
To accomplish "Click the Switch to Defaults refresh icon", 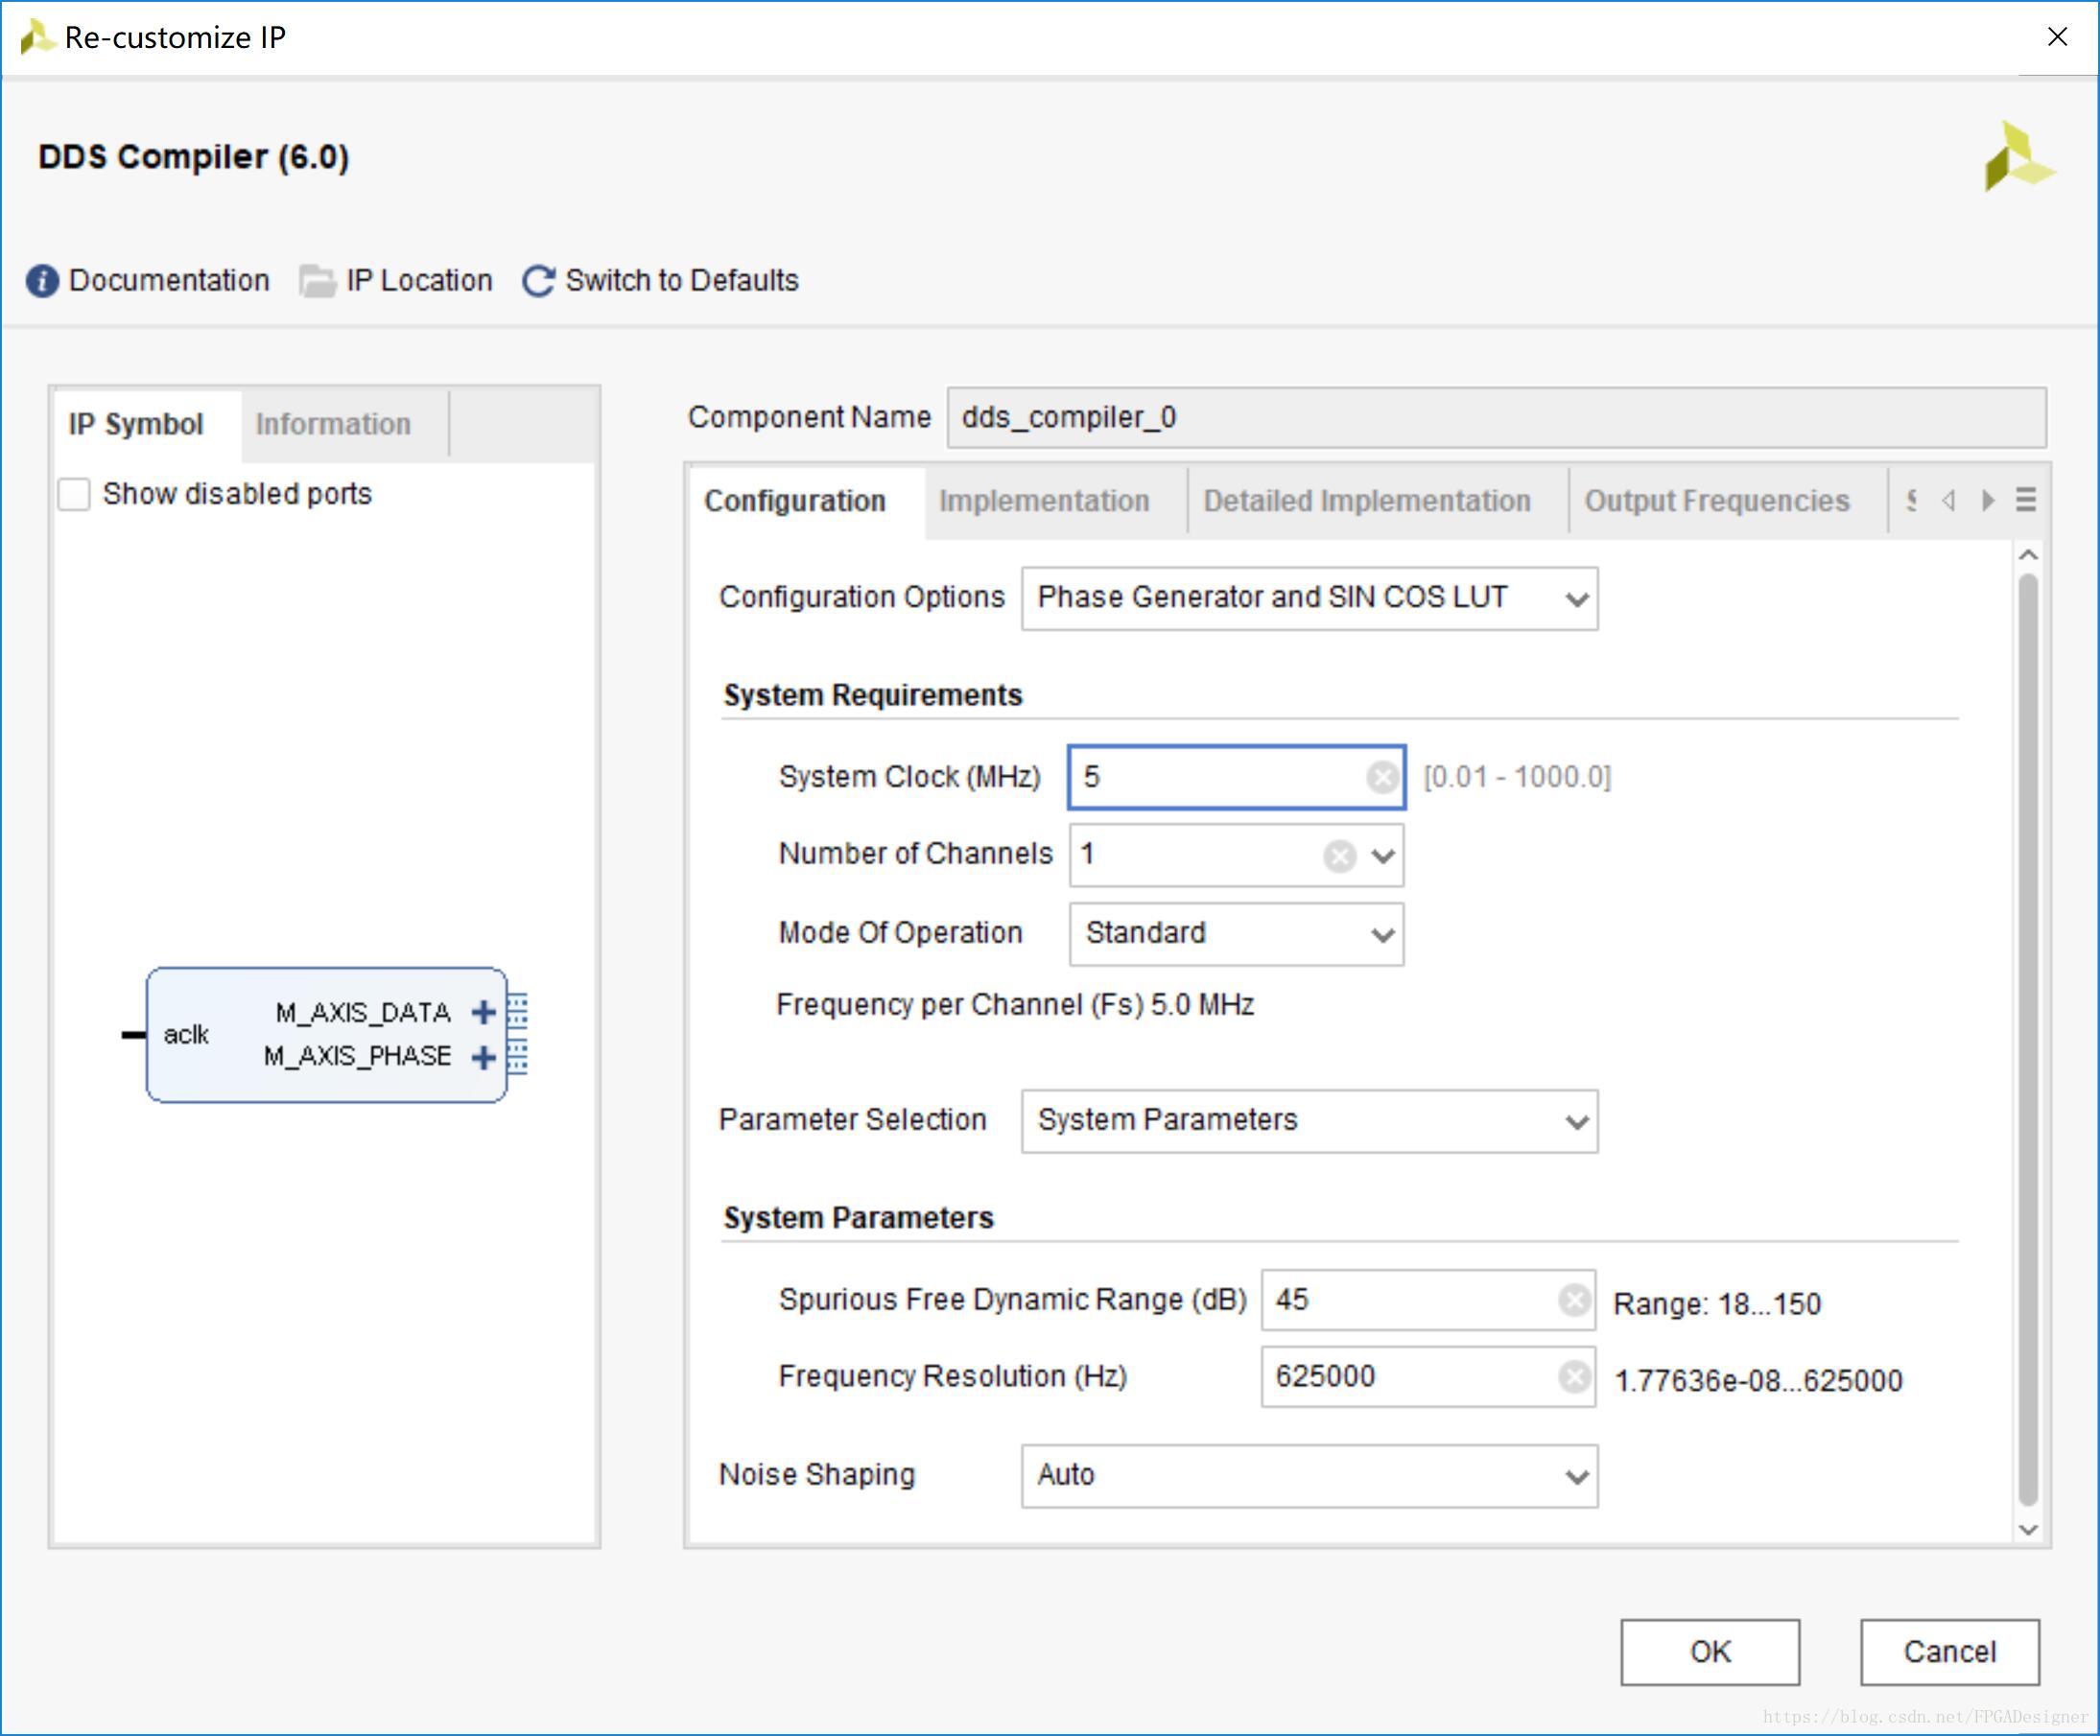I will pyautogui.click(x=538, y=281).
